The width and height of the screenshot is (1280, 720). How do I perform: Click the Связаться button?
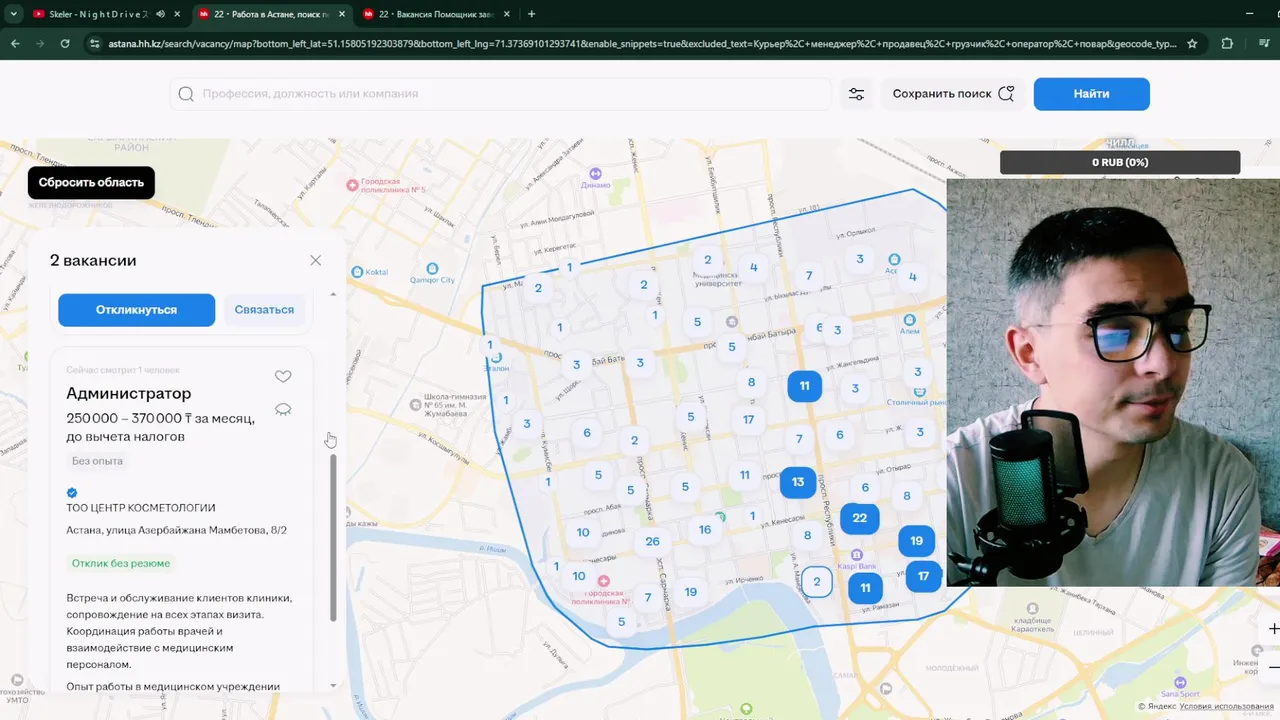pos(264,310)
